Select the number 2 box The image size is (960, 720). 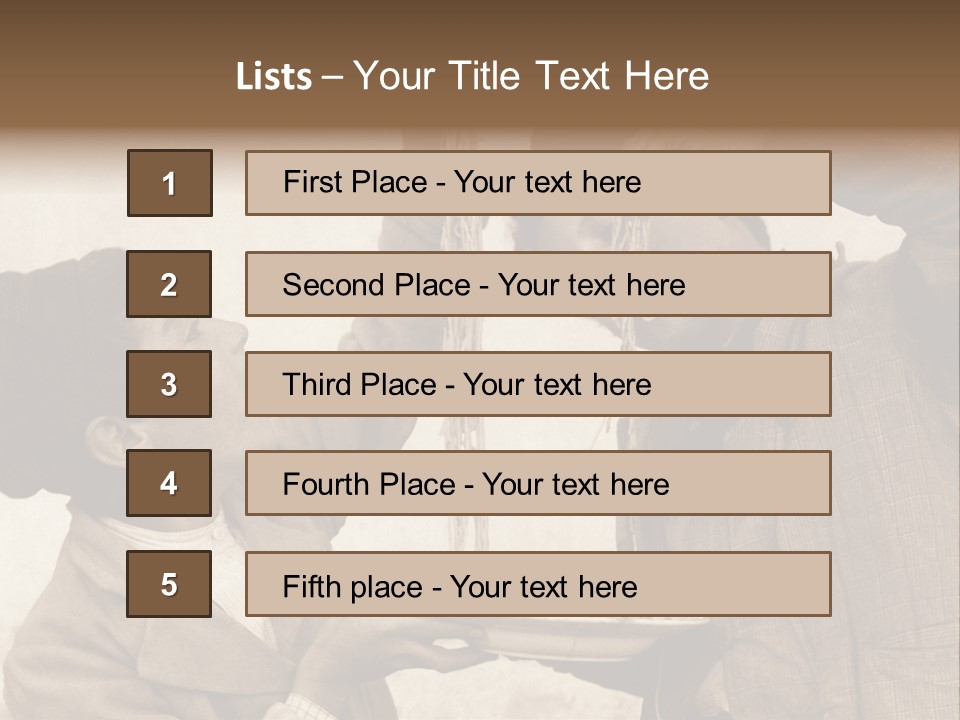coord(169,283)
